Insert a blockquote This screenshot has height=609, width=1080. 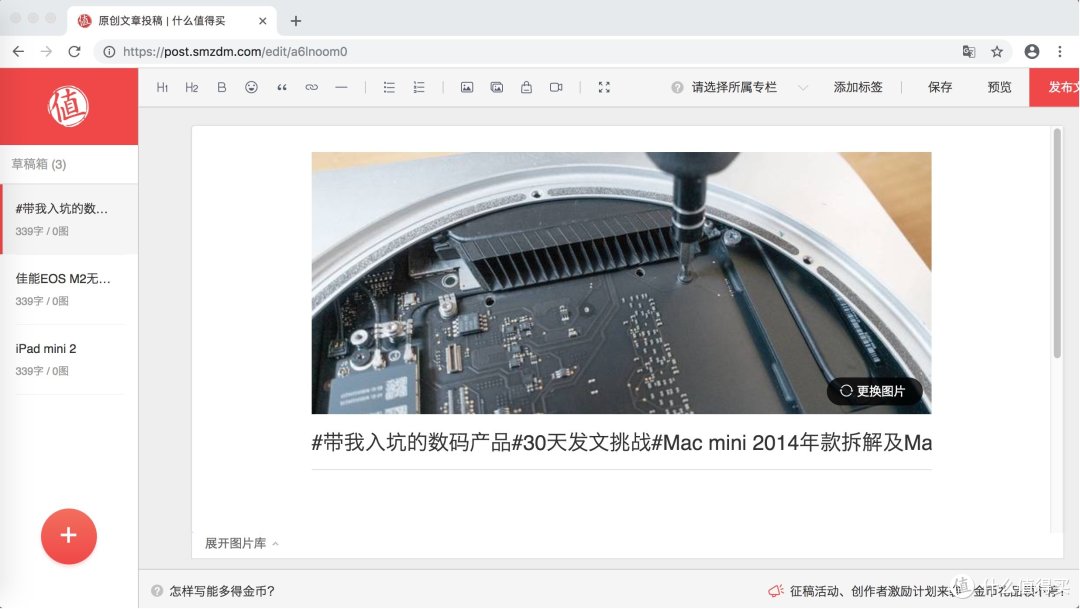pyautogui.click(x=282, y=87)
